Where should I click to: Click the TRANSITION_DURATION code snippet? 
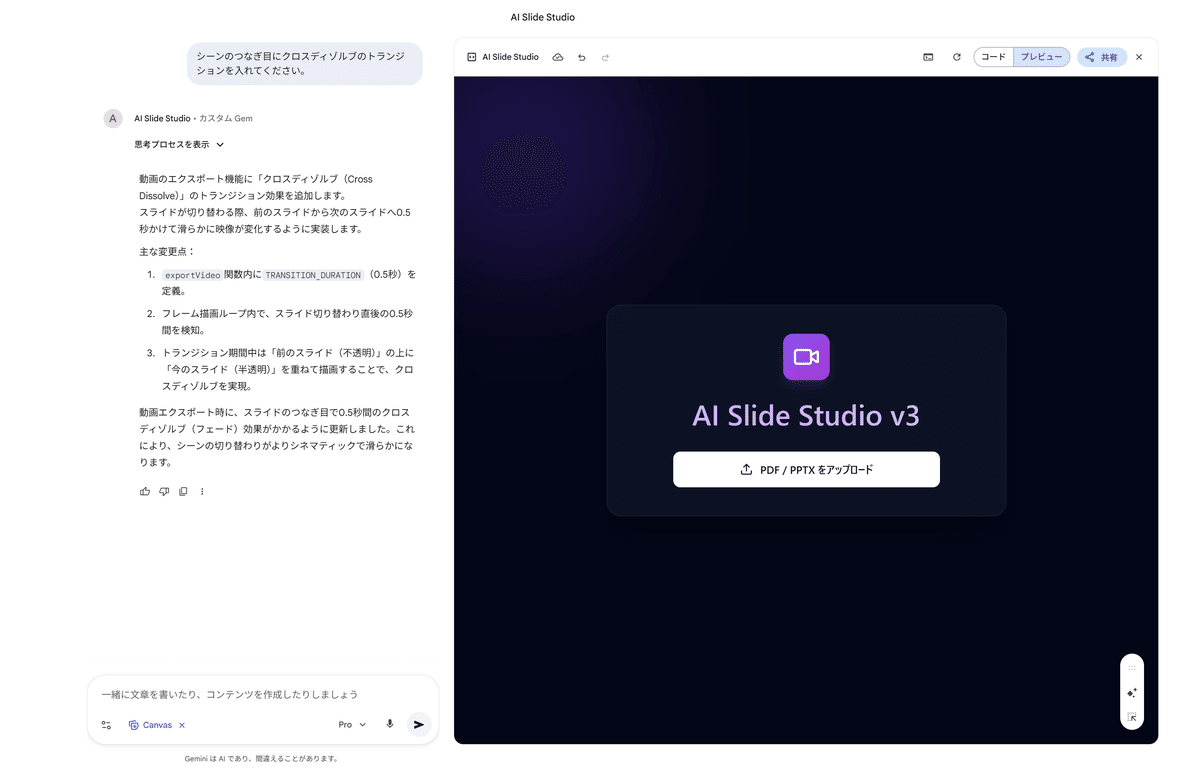313,275
